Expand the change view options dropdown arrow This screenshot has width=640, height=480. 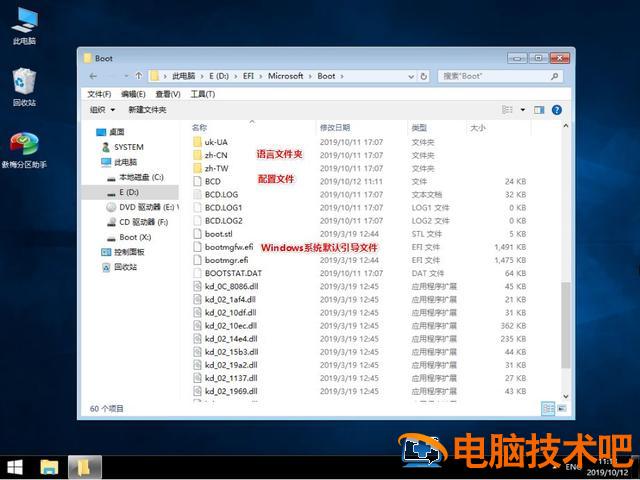click(522, 110)
